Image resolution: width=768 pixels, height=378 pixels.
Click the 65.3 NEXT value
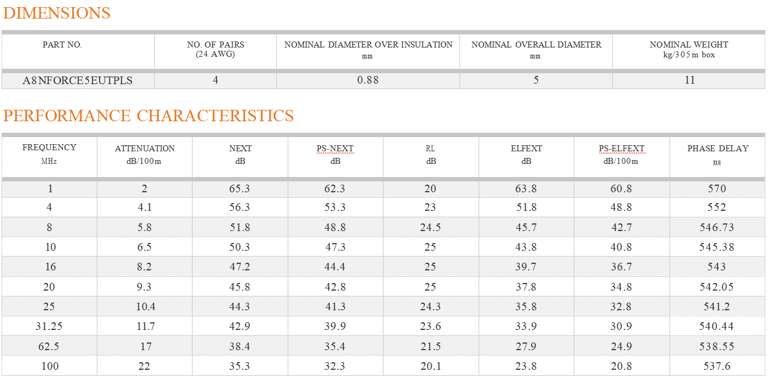pyautogui.click(x=240, y=189)
